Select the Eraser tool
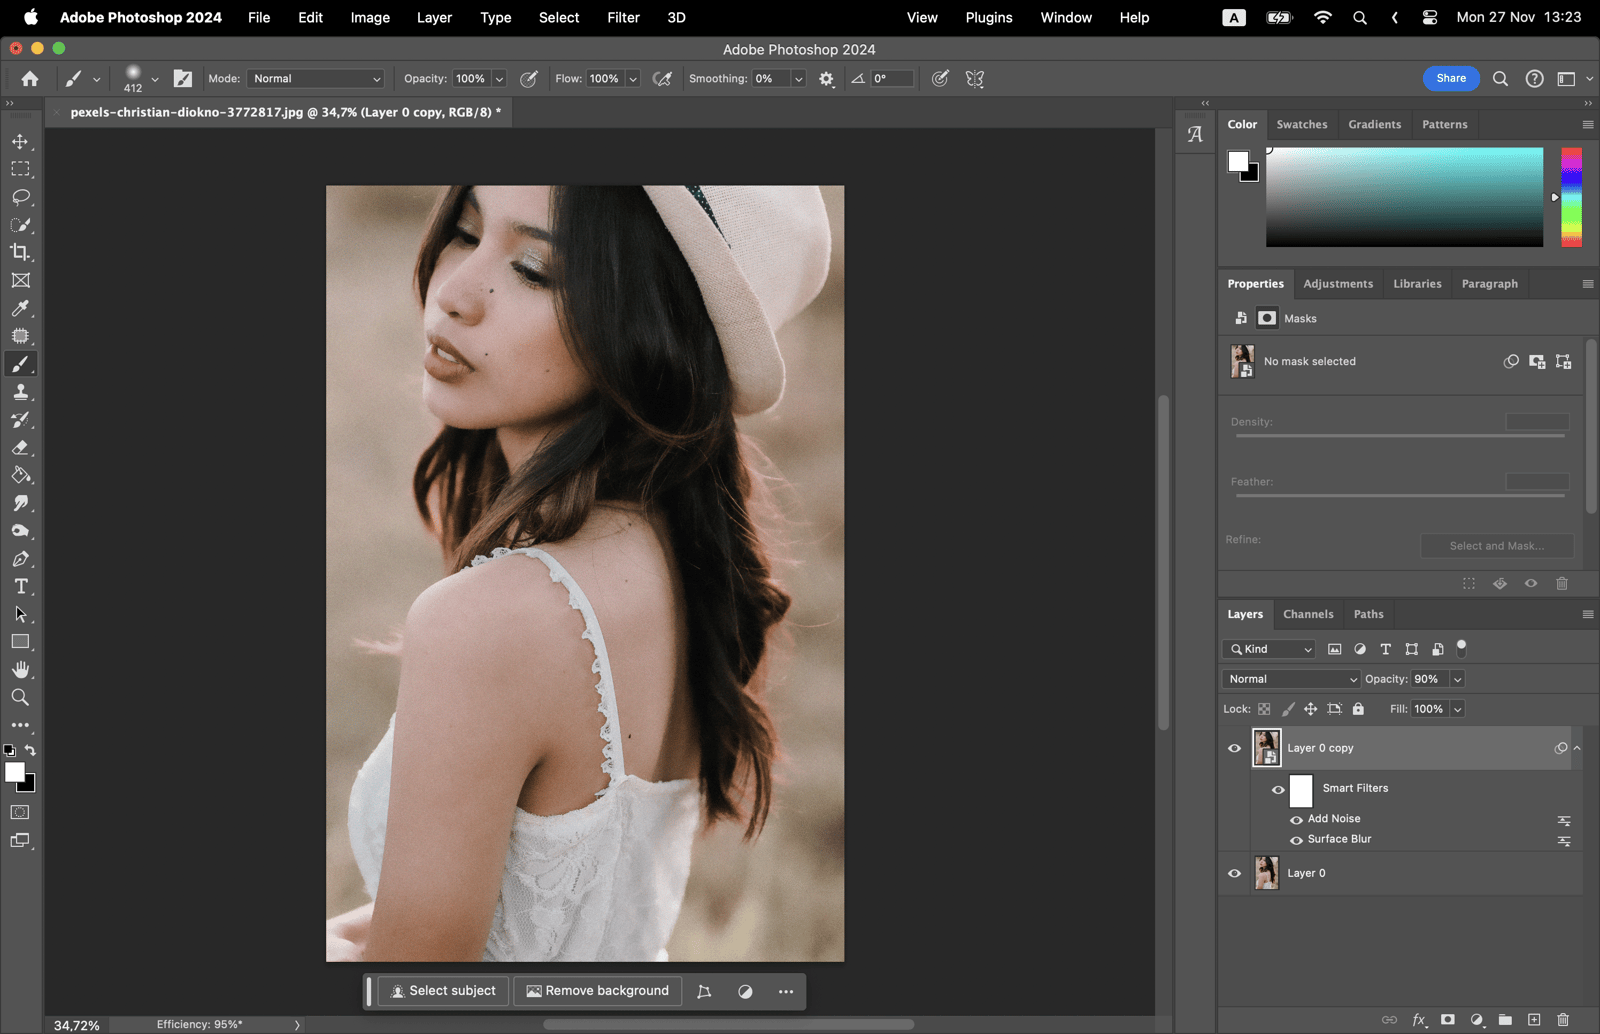The image size is (1600, 1034). pos(20,448)
